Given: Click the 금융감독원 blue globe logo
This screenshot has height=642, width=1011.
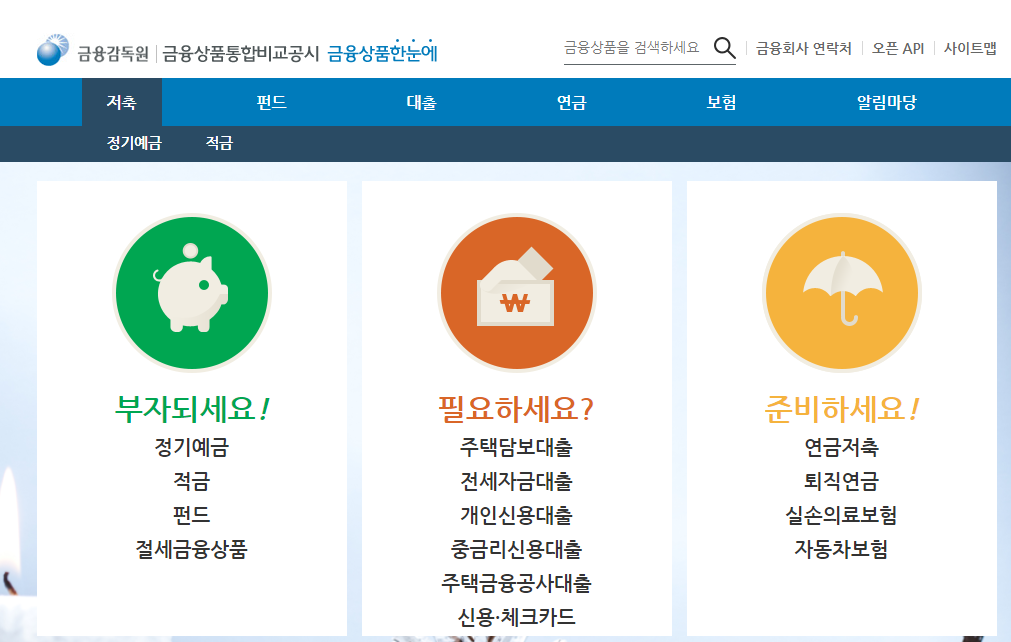Looking at the screenshot, I should [x=53, y=50].
